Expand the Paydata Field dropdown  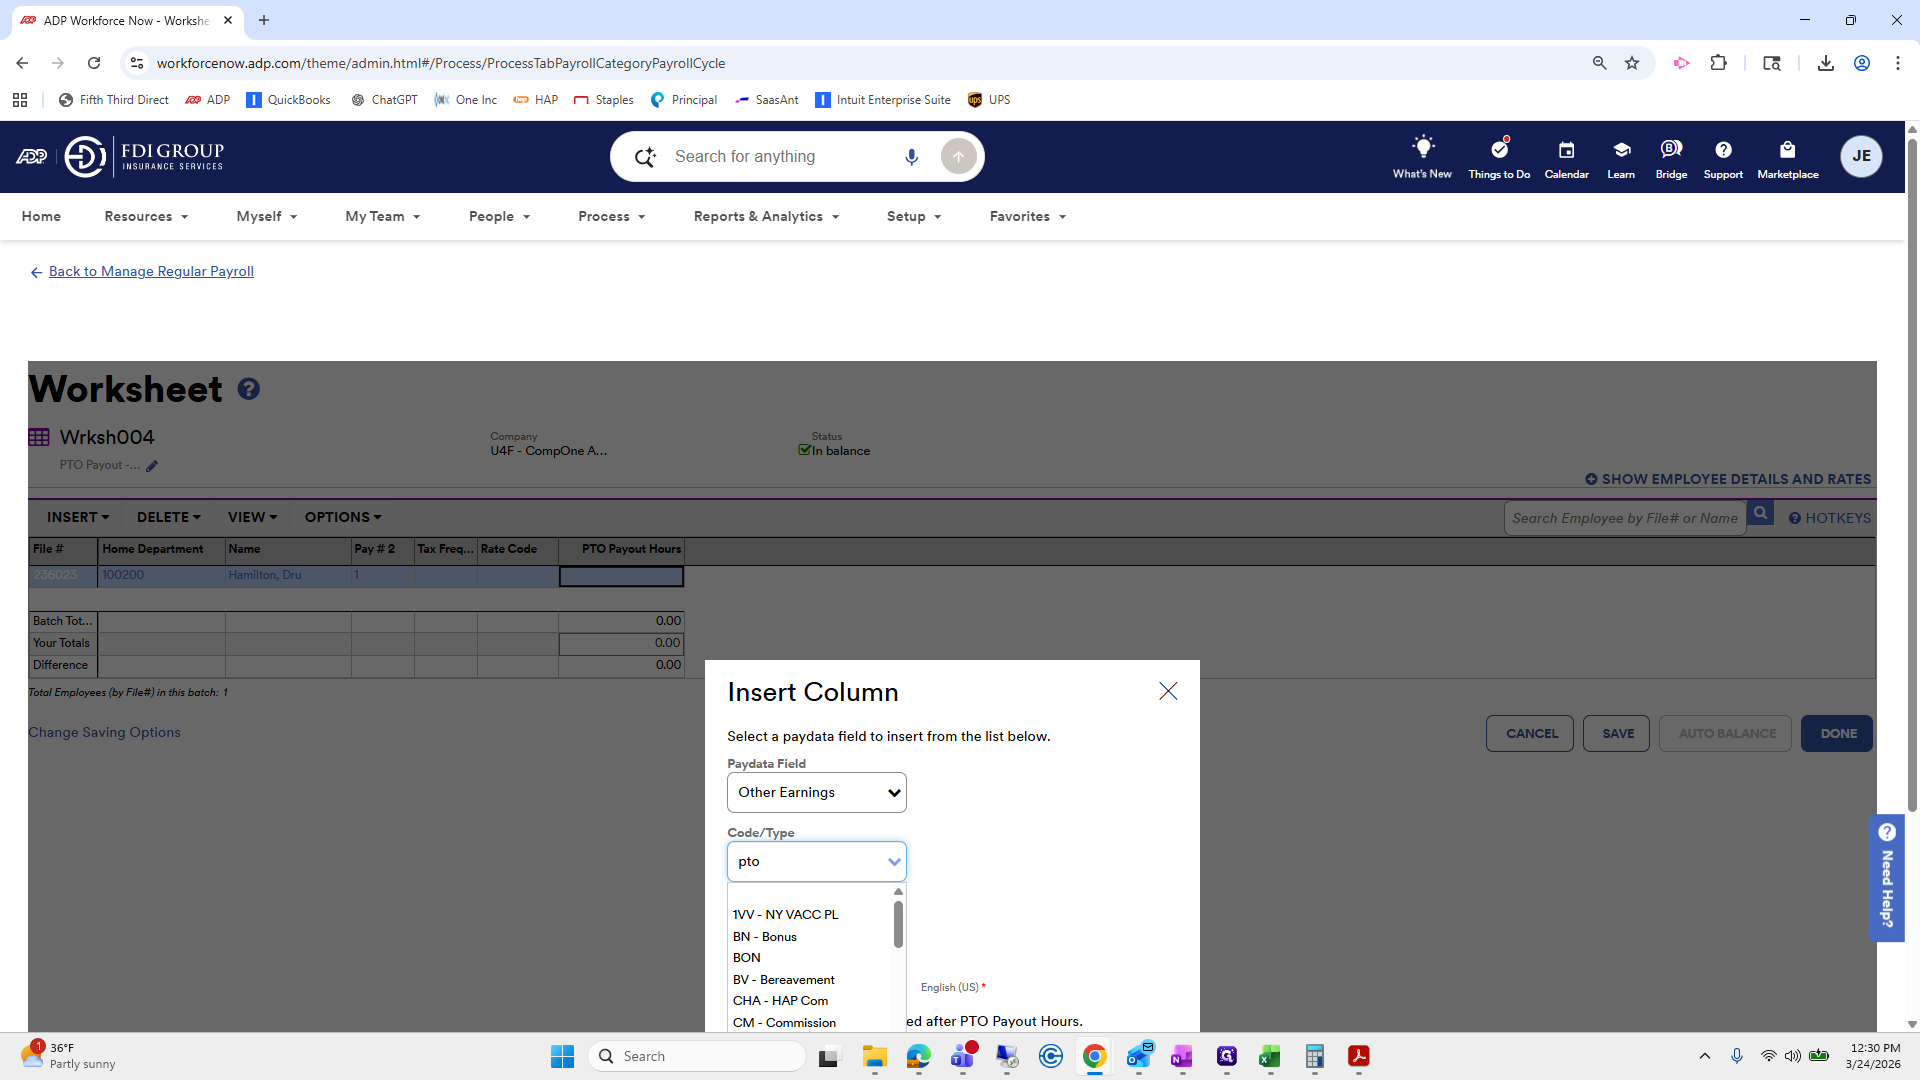point(816,792)
